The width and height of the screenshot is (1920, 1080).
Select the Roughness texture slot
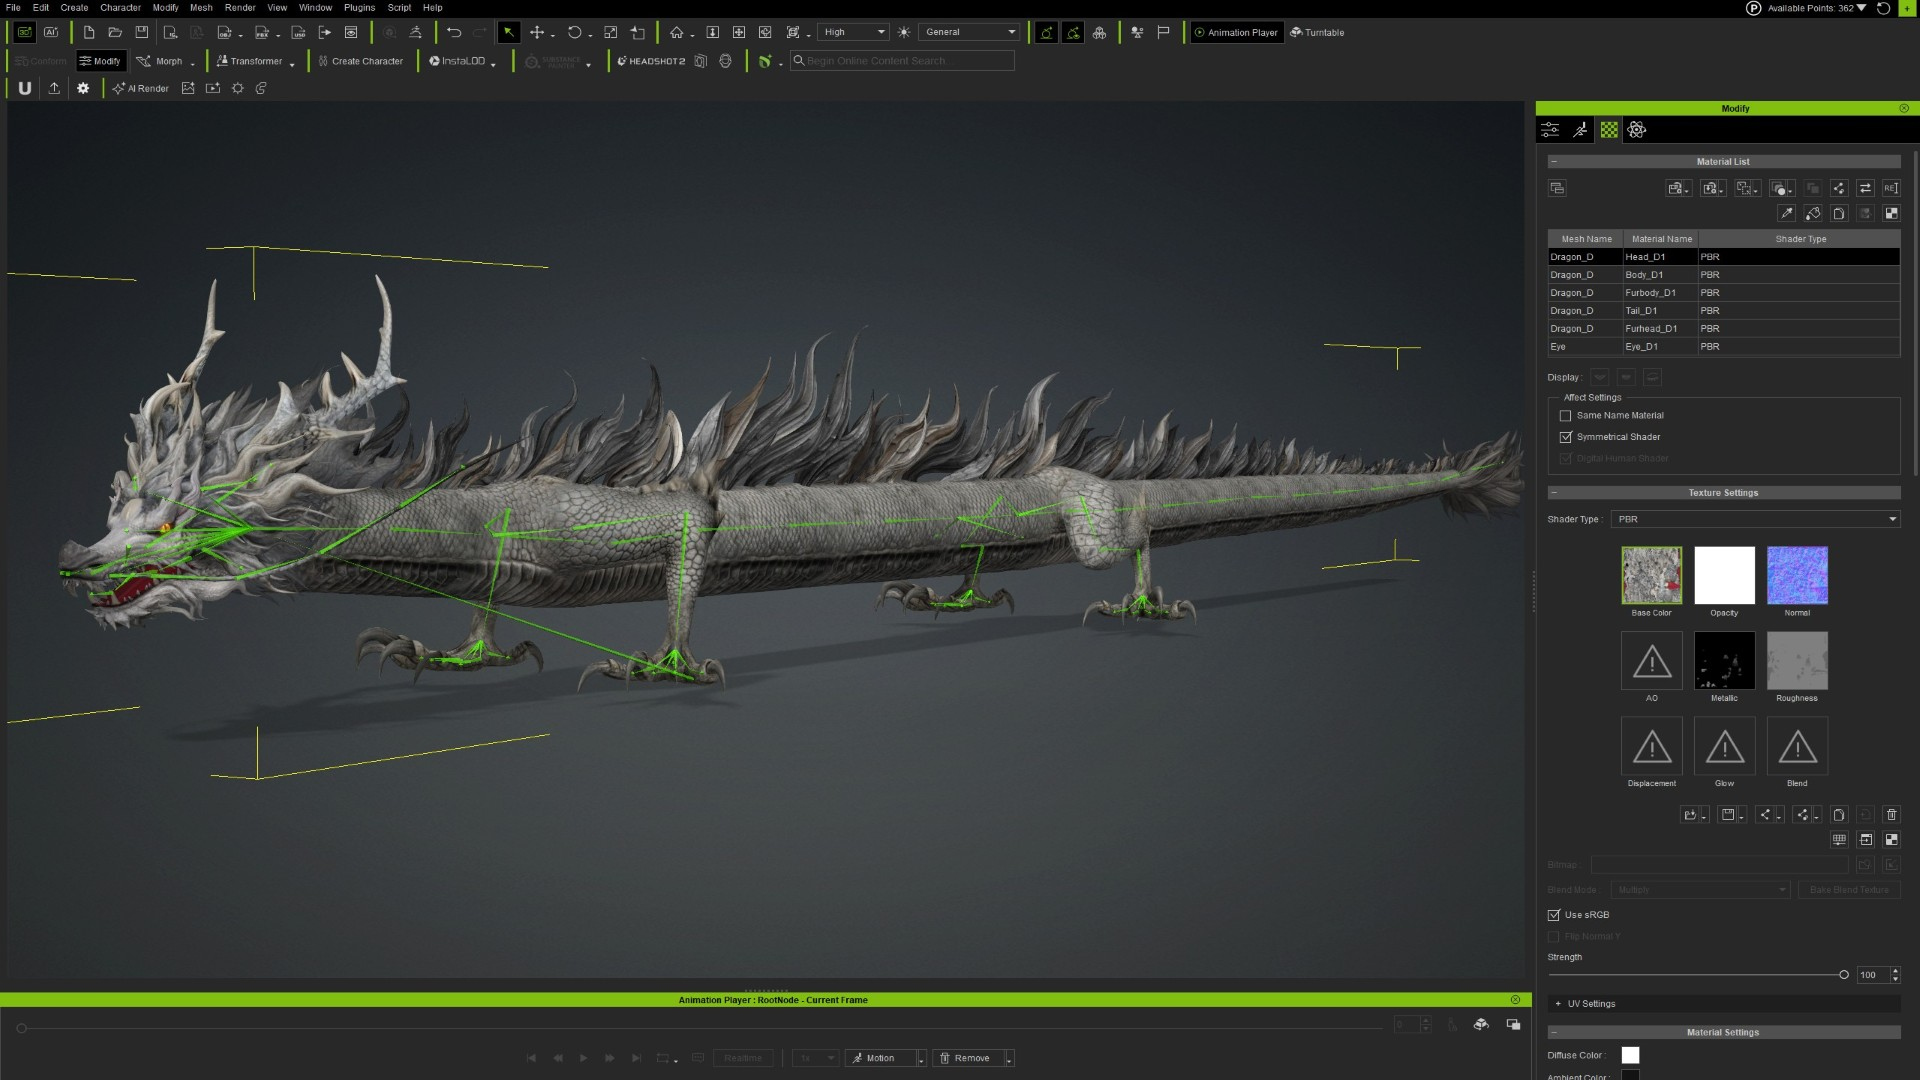click(x=1797, y=660)
